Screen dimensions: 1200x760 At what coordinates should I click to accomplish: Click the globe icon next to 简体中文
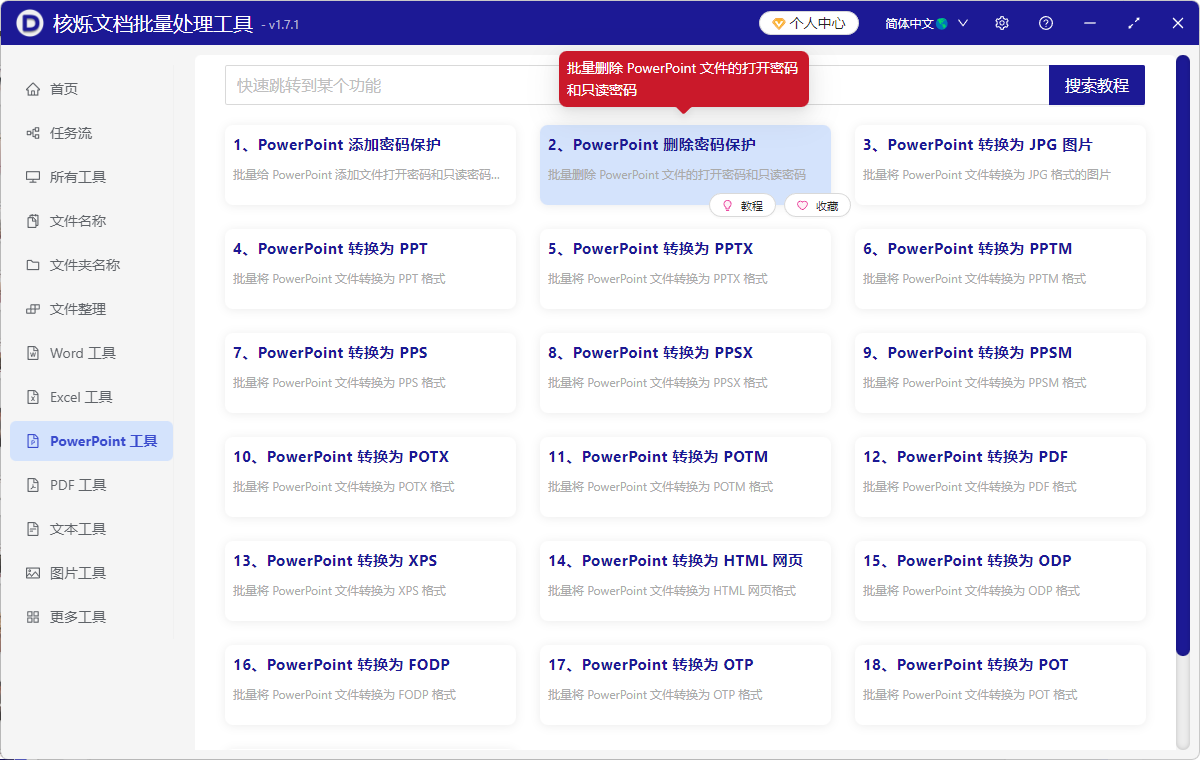942,23
